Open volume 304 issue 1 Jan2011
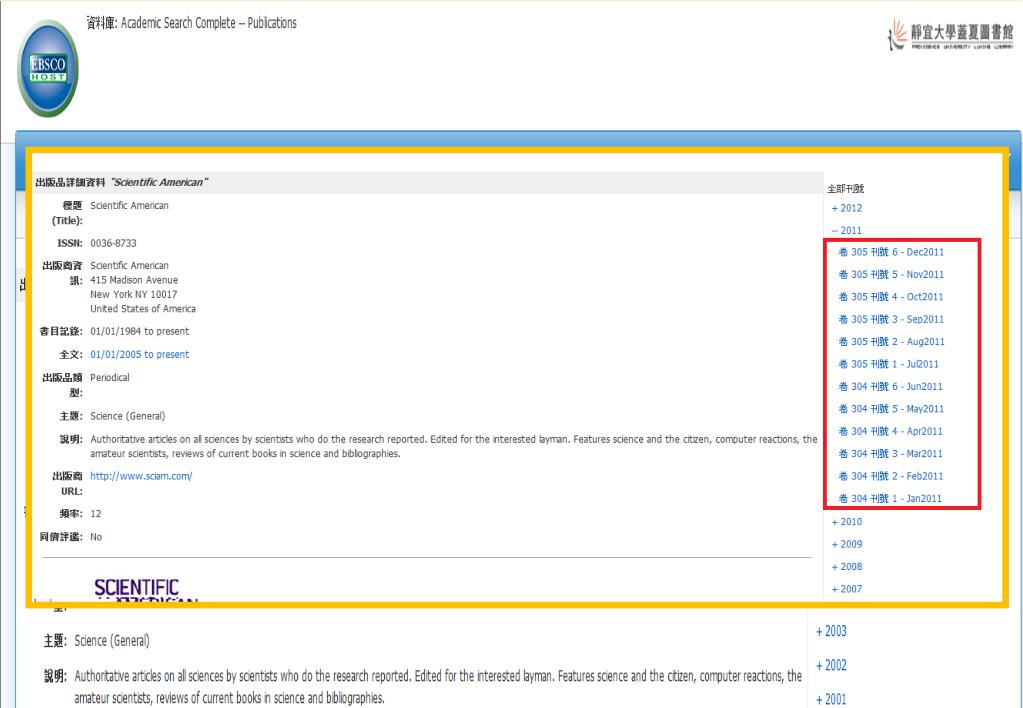Viewport: 1023px width, 708px height. pos(890,499)
